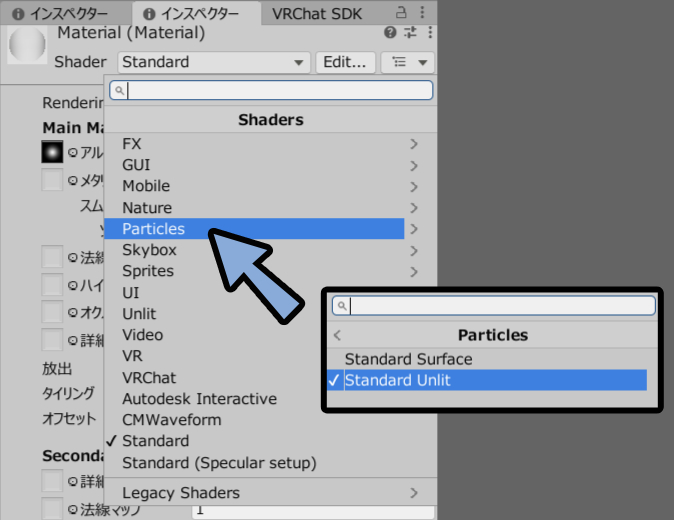Switch to the VRChat SDK tab
Image resolution: width=674 pixels, height=520 pixels.
click(x=317, y=14)
